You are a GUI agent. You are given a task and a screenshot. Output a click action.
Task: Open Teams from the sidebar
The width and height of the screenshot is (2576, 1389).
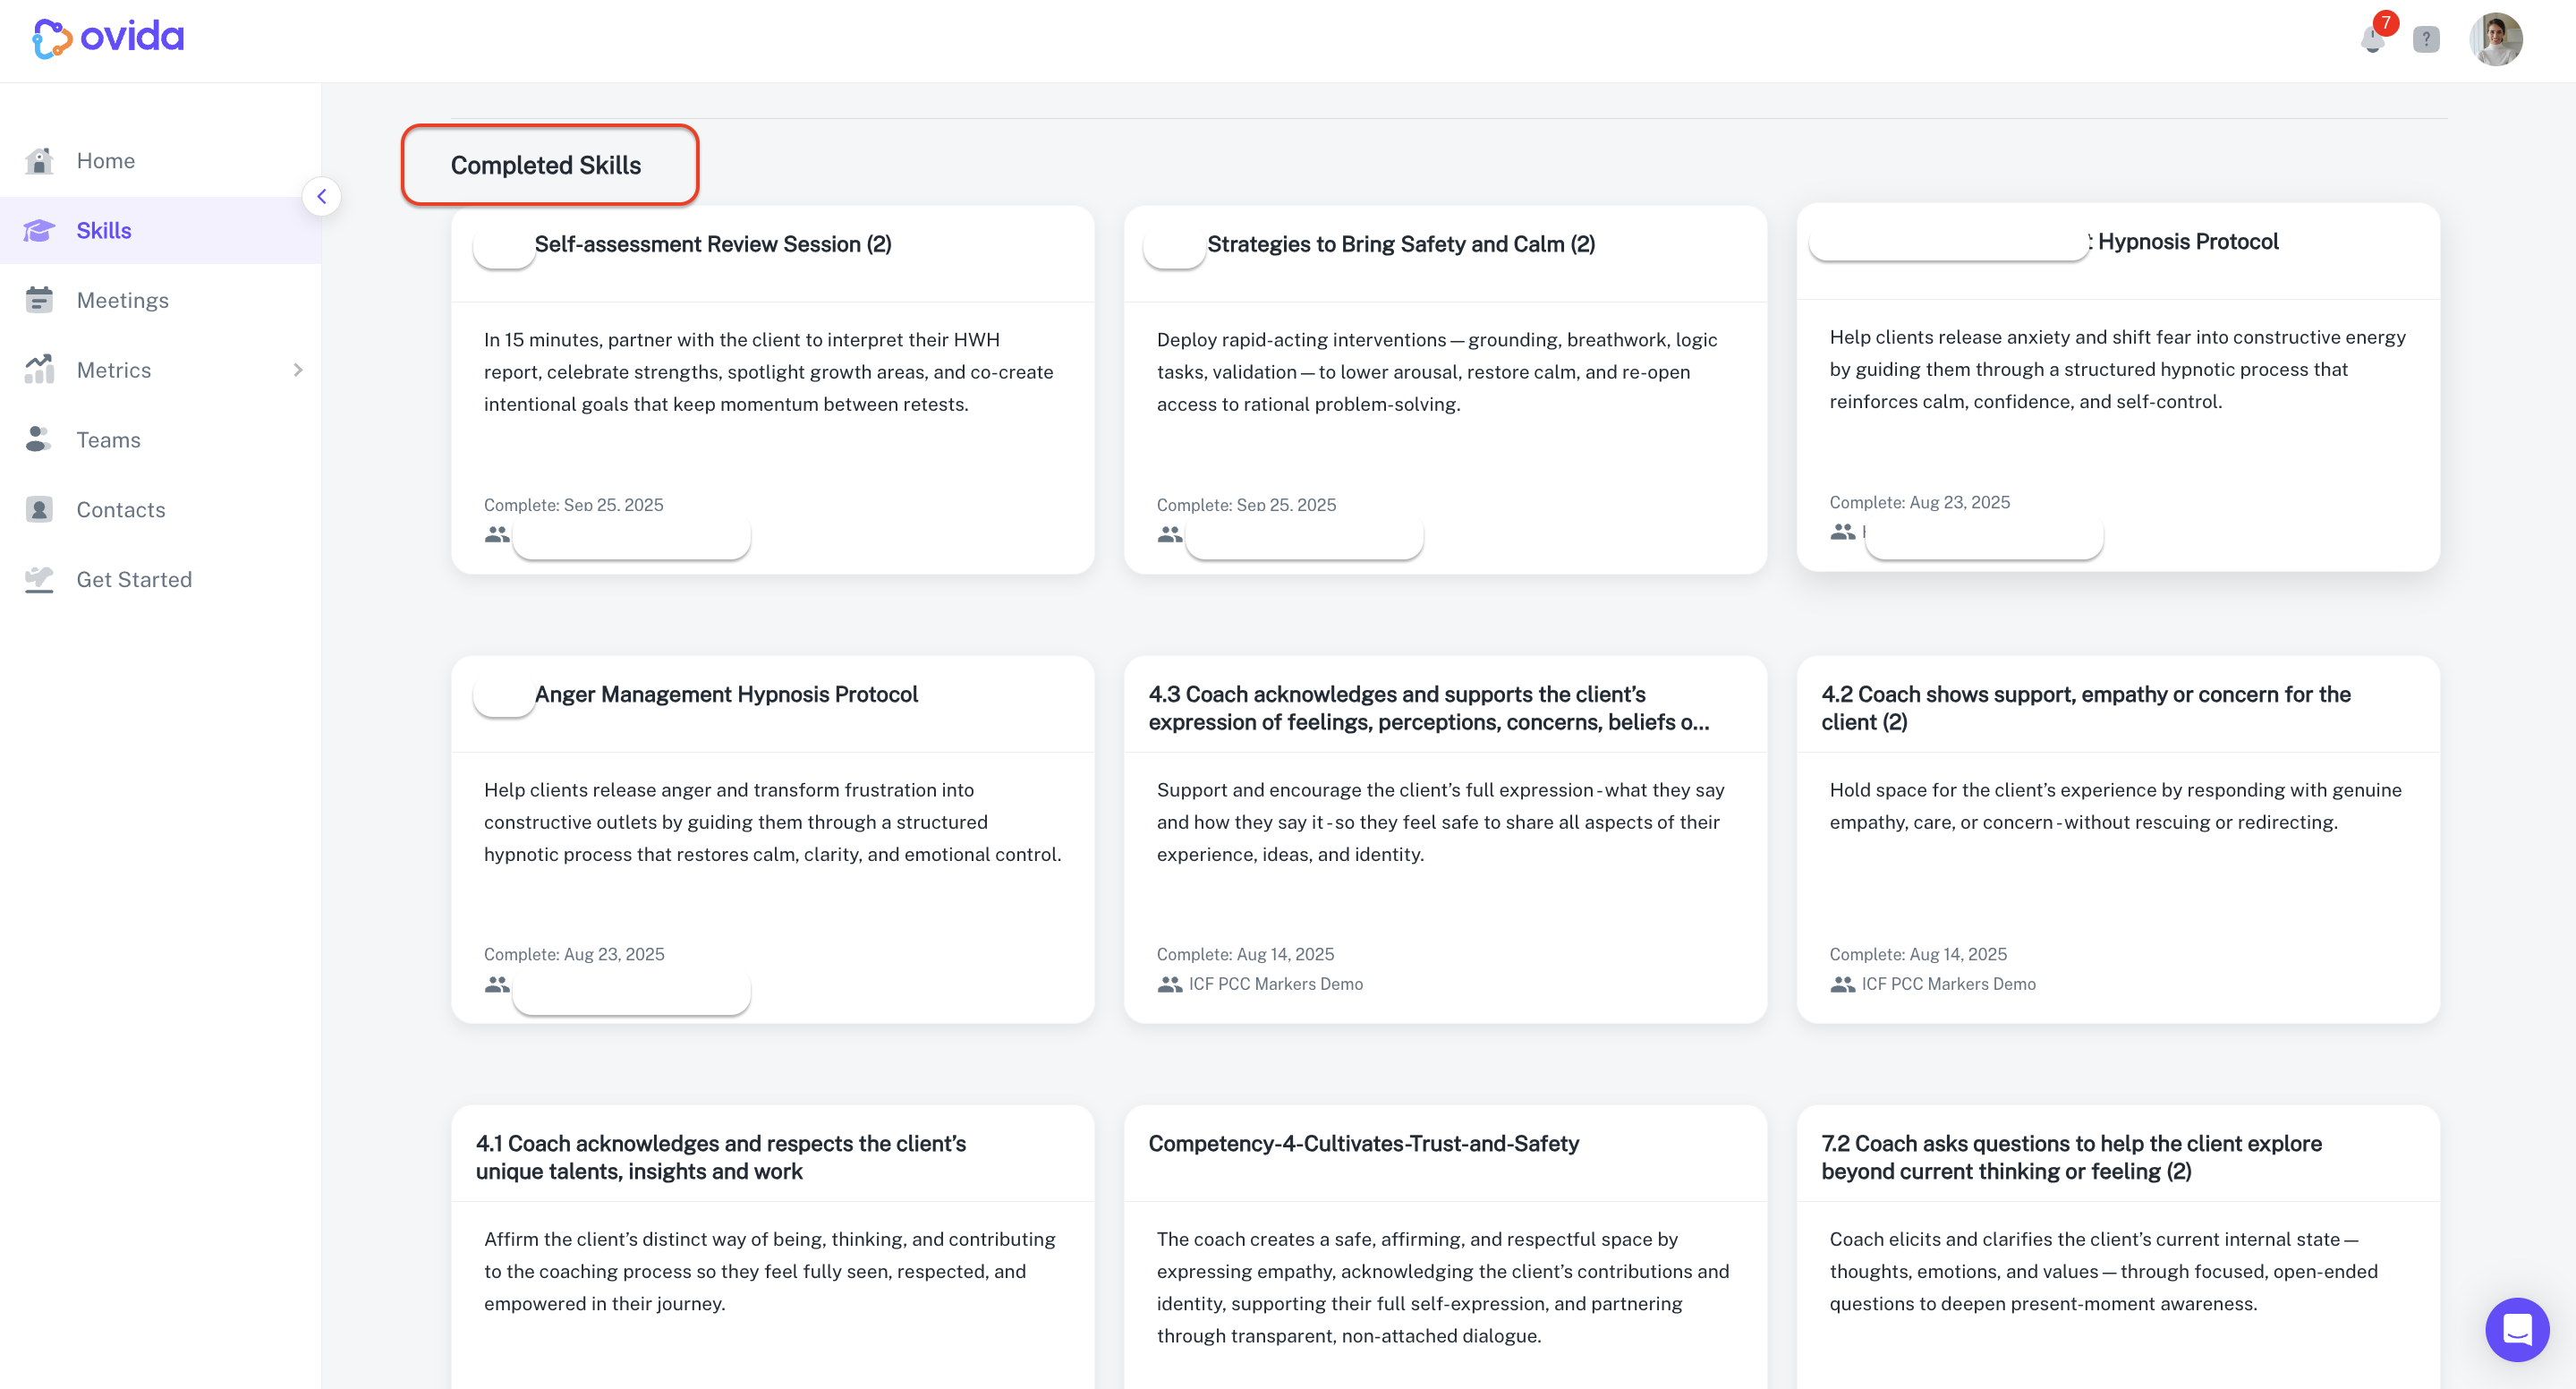click(109, 440)
